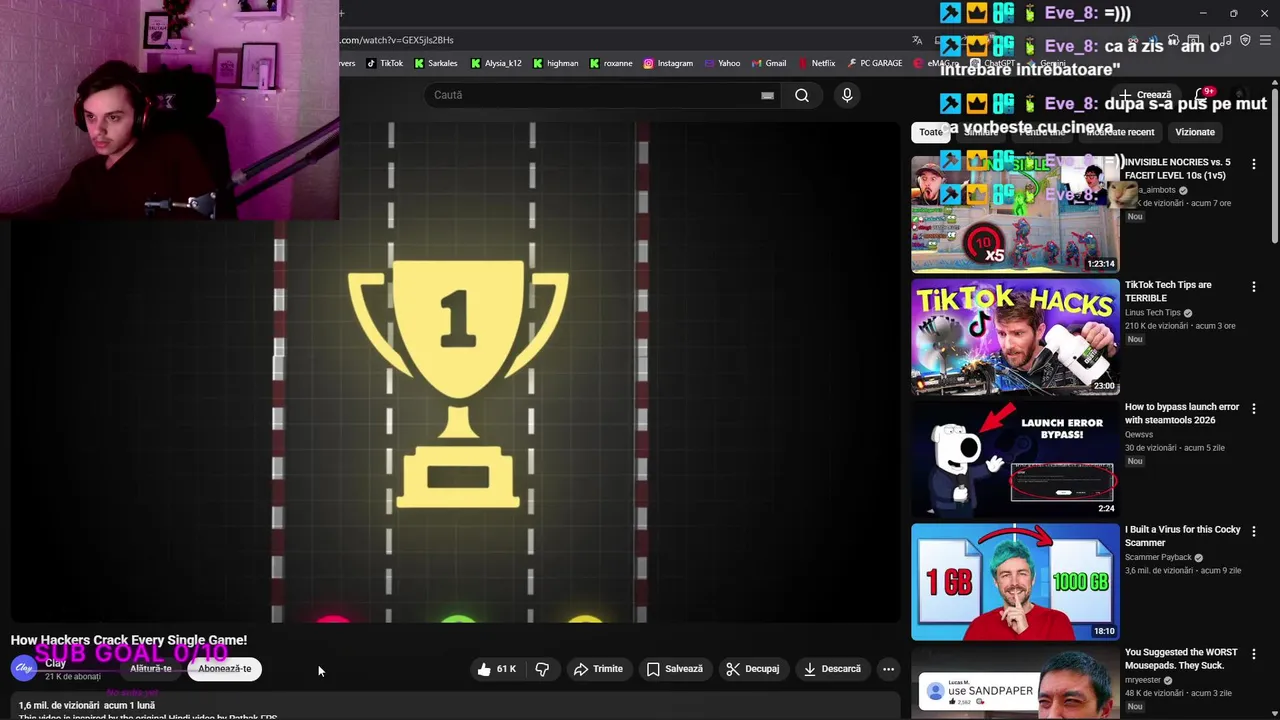Open Clay channel avatar

23,668
